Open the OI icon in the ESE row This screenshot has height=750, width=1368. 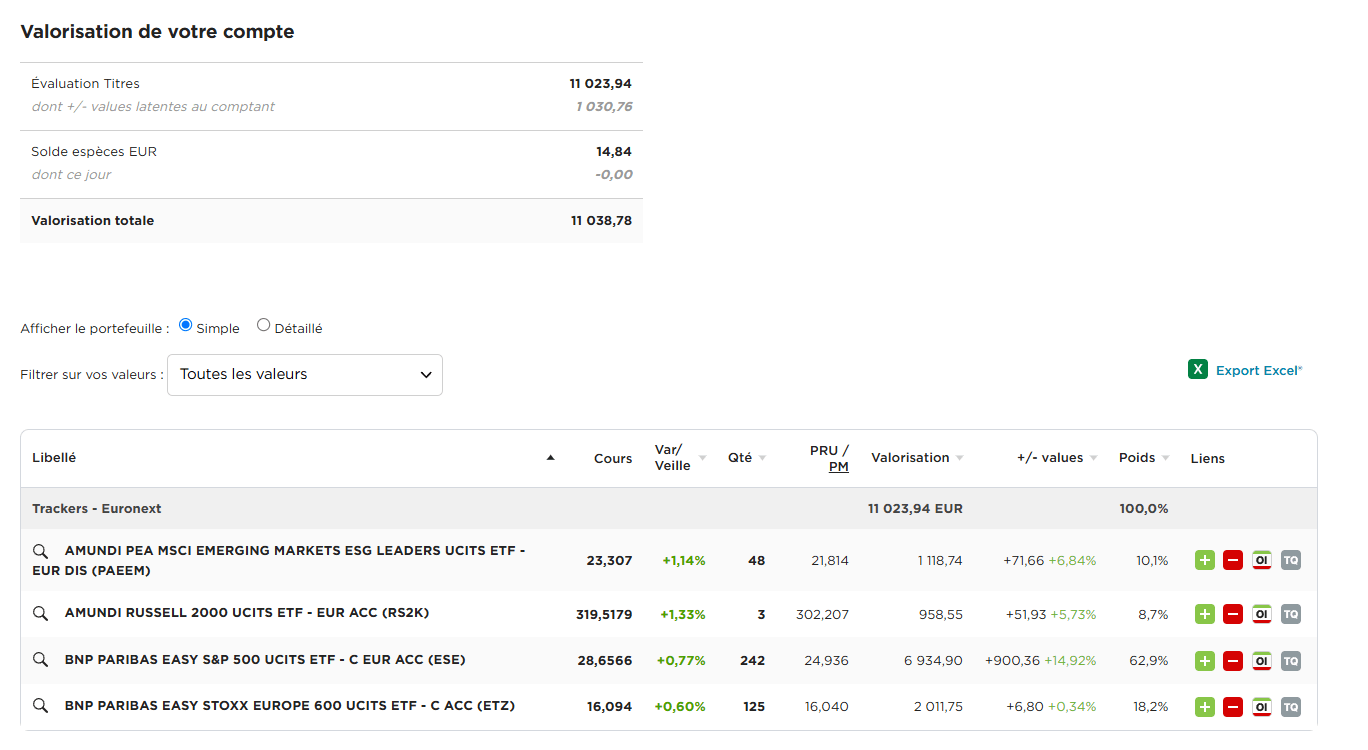coord(1262,661)
